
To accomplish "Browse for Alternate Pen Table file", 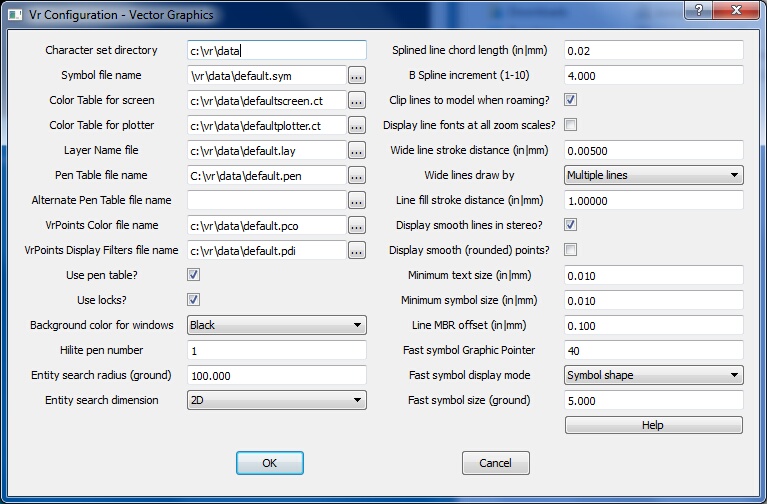I will coord(357,201).
